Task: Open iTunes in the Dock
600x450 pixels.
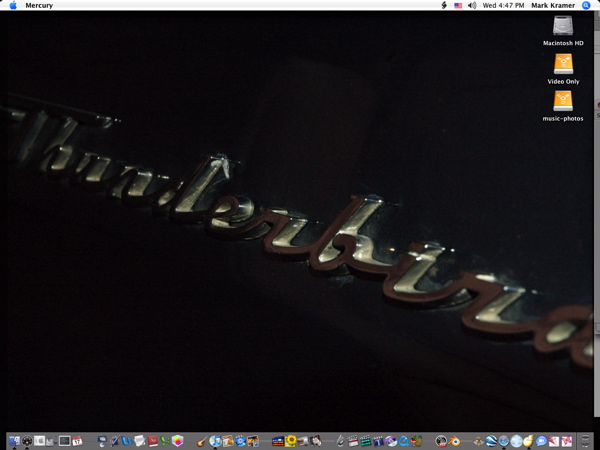Action: click(x=215, y=441)
